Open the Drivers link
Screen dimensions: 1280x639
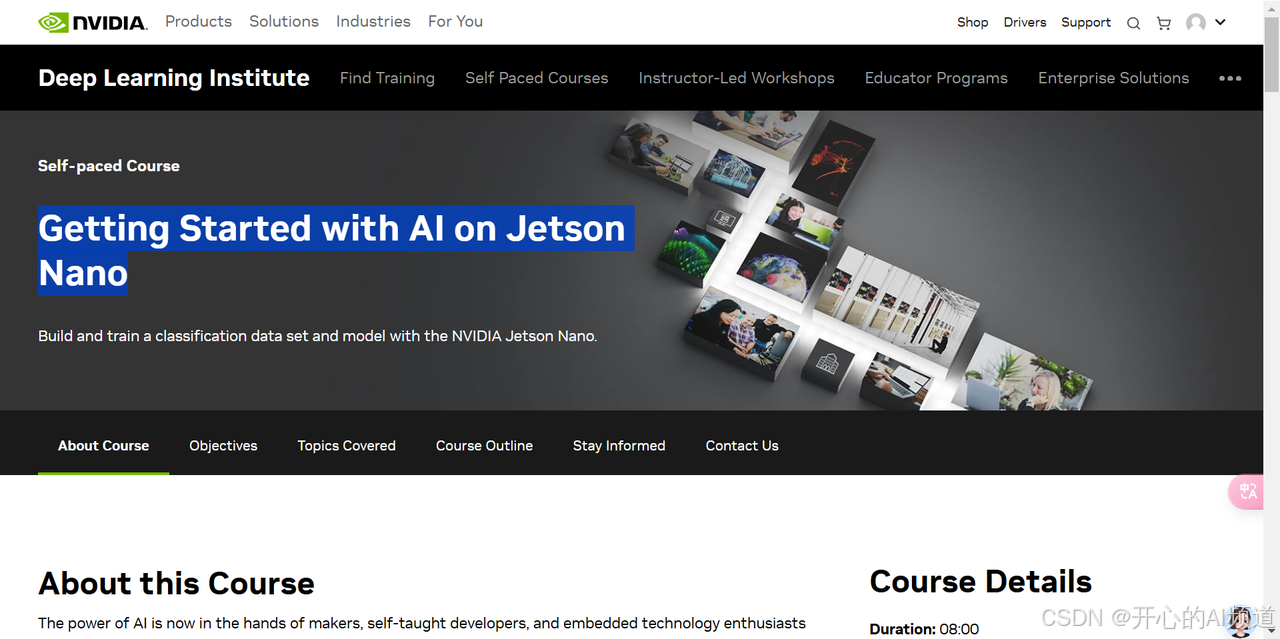tap(1025, 22)
